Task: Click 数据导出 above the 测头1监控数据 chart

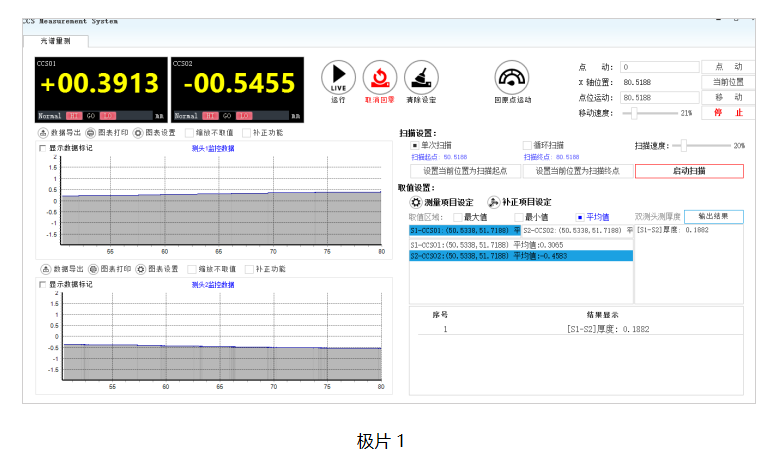Action: pyautogui.click(x=59, y=133)
